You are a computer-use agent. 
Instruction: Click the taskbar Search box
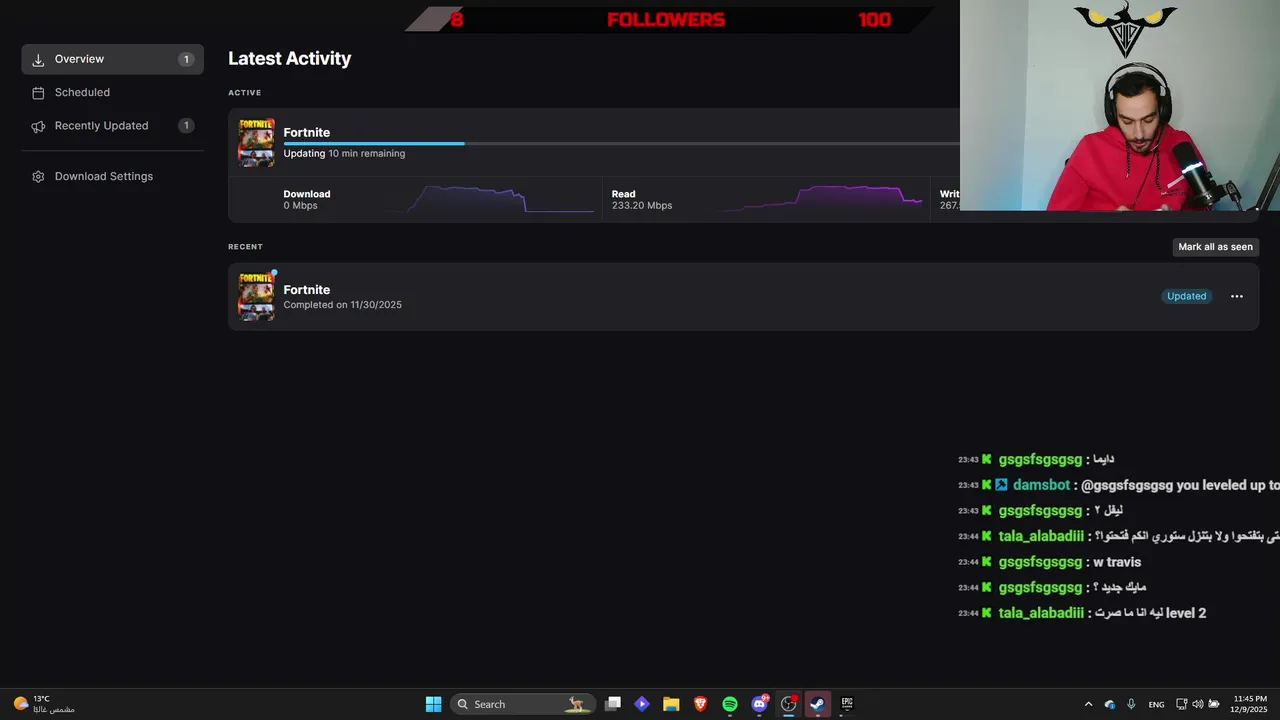pyautogui.click(x=523, y=704)
